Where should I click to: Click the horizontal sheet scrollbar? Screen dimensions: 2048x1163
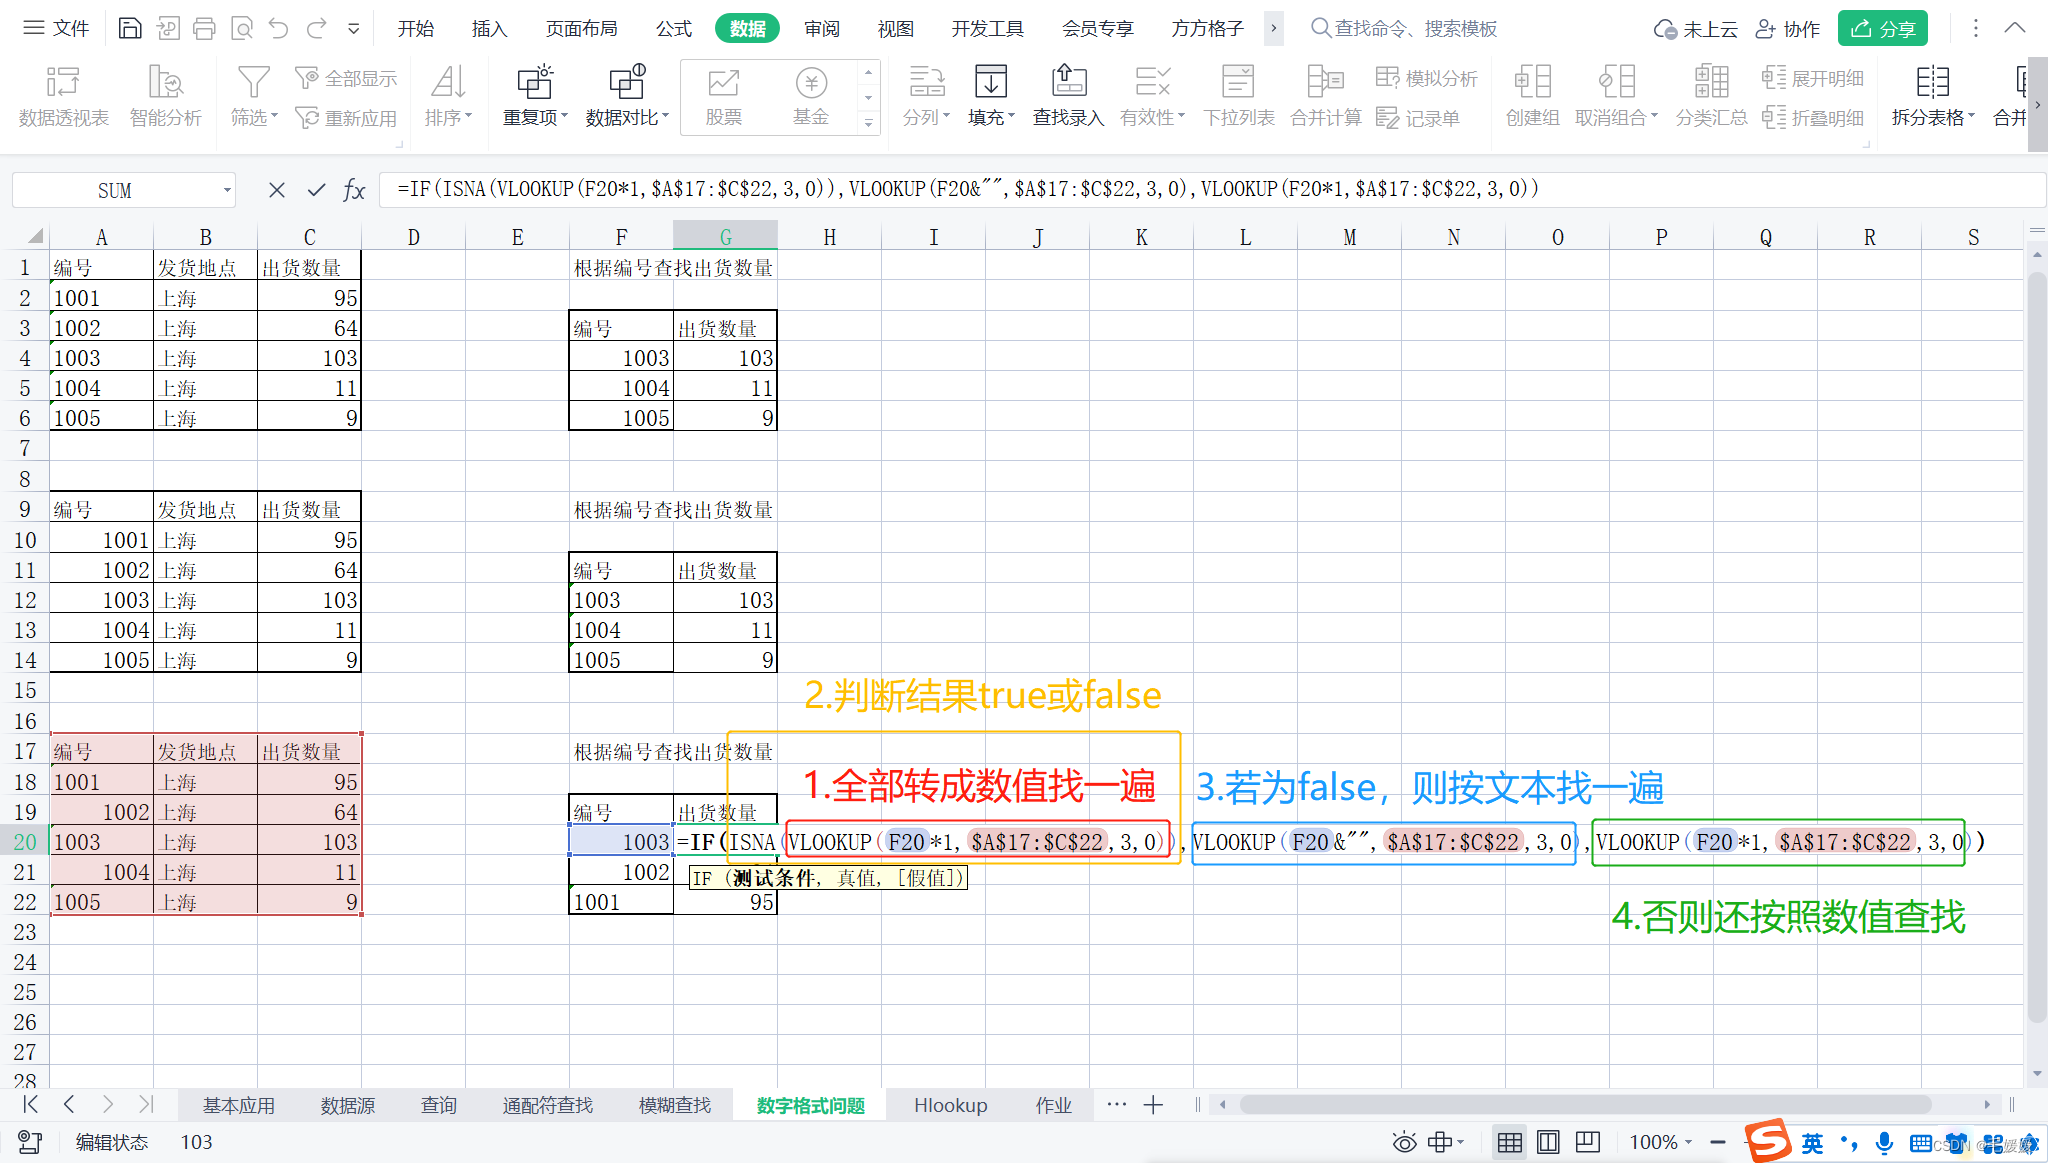tap(1585, 1105)
